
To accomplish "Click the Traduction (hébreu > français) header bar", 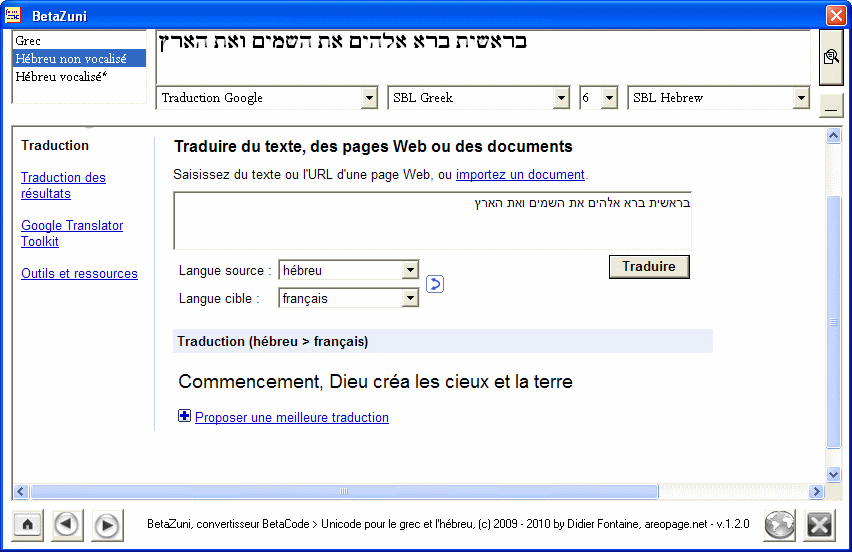I will point(443,341).
